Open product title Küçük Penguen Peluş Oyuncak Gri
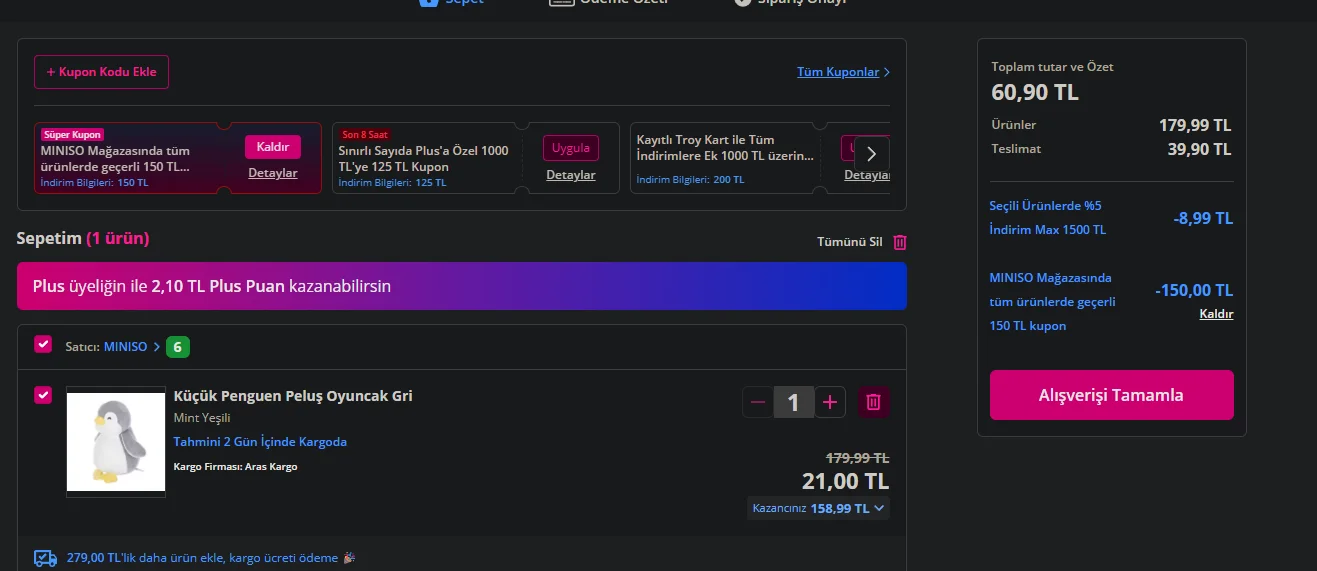 293,396
